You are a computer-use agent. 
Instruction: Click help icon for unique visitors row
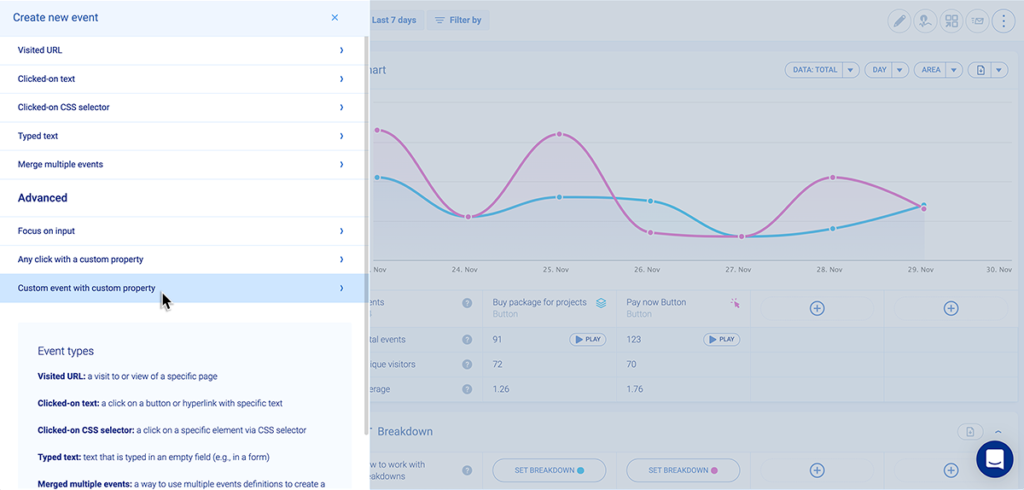tap(467, 364)
